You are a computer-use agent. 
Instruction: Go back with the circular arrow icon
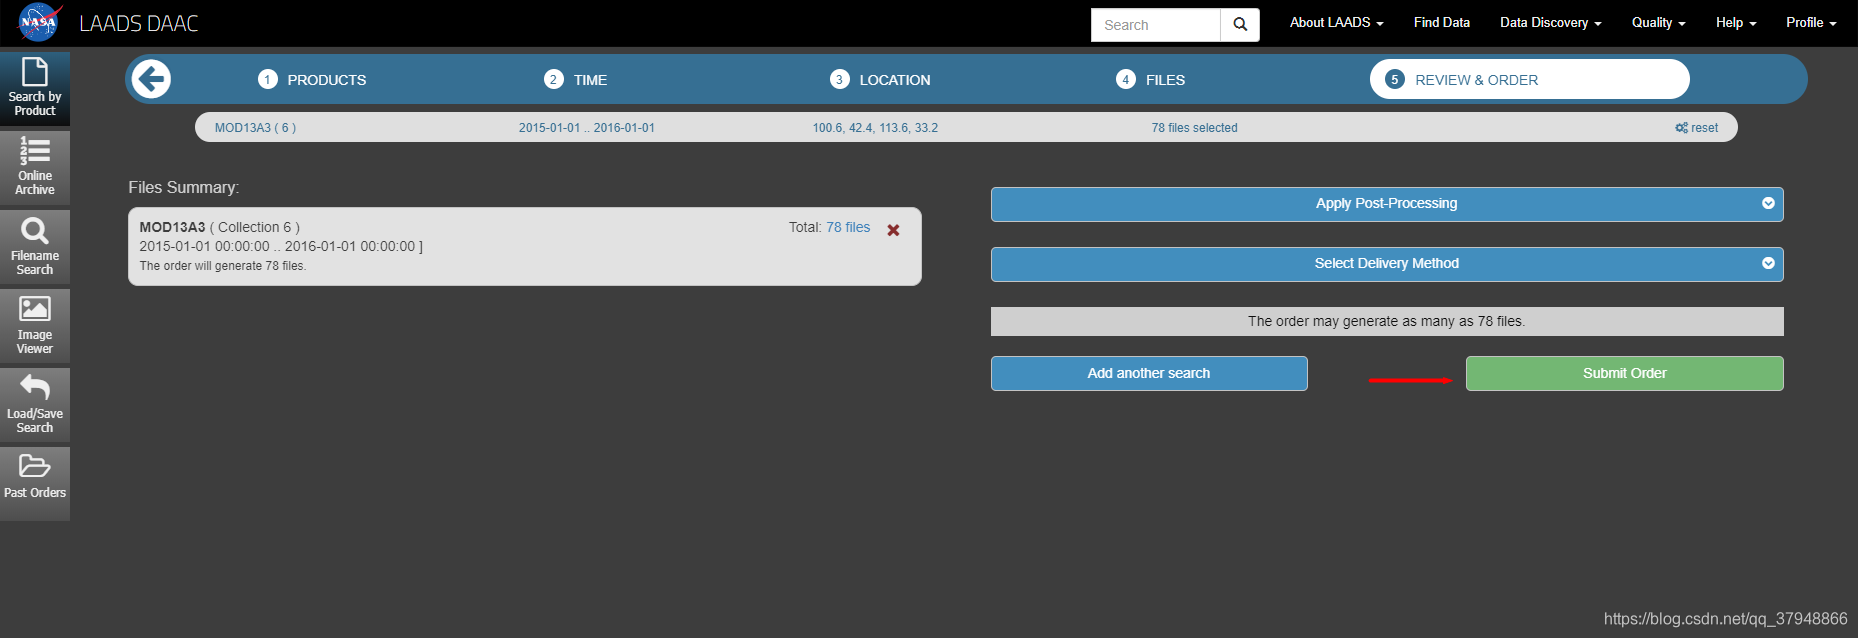[151, 79]
